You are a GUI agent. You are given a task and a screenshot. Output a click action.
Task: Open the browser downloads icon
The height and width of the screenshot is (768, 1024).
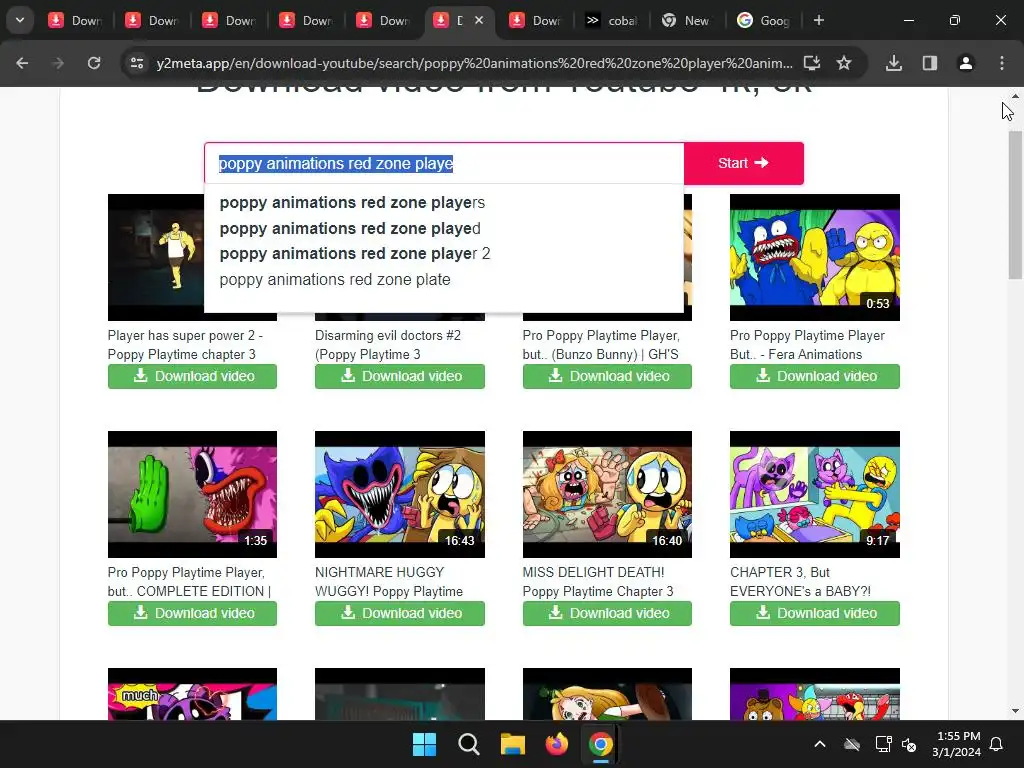(894, 63)
